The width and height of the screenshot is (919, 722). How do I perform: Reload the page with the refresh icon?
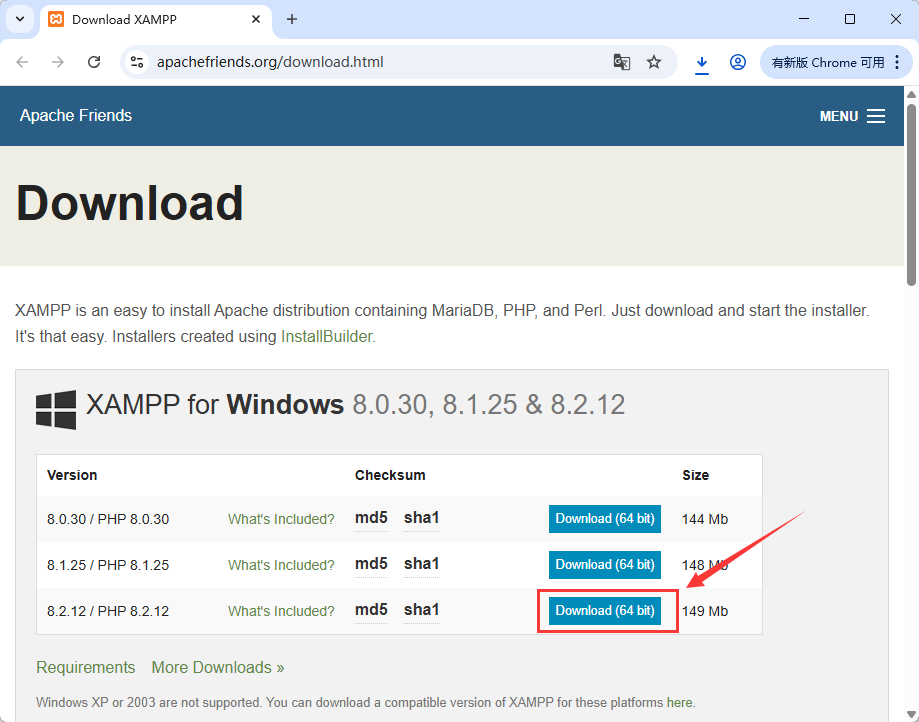(94, 62)
